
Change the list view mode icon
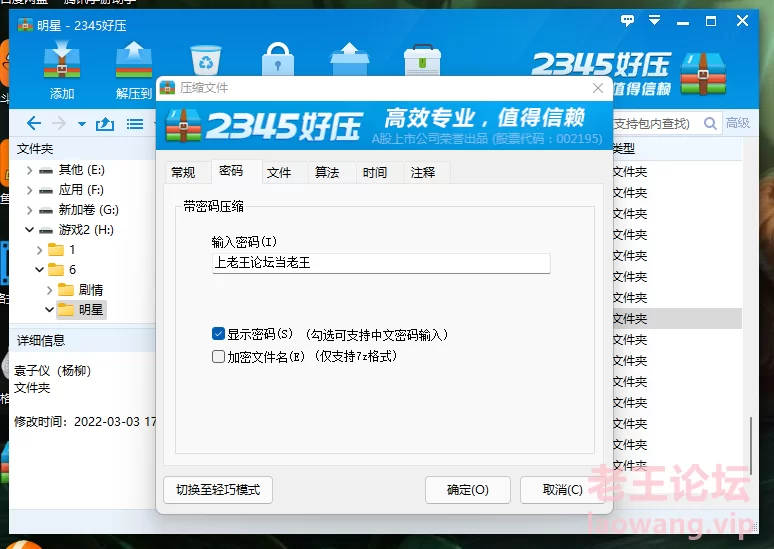point(135,123)
